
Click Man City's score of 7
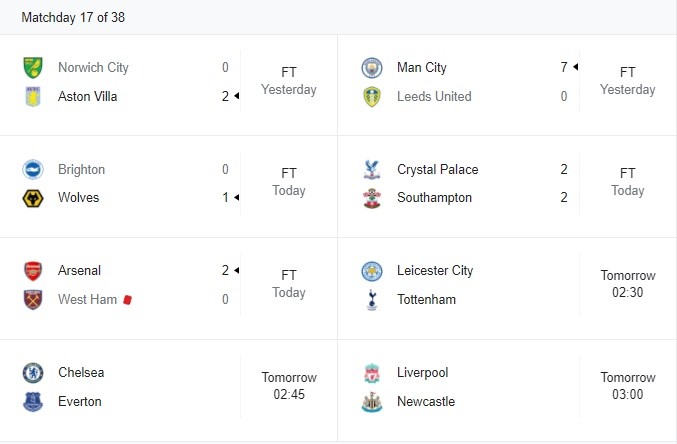564,67
